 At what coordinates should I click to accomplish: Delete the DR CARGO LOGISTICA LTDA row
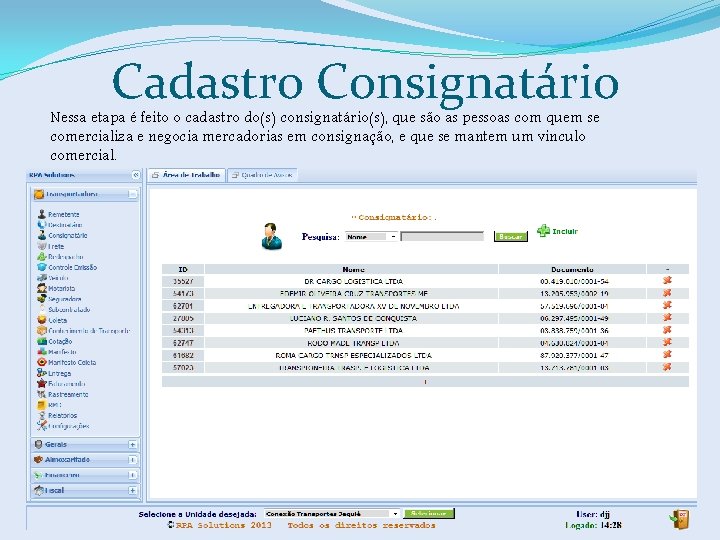(x=667, y=281)
